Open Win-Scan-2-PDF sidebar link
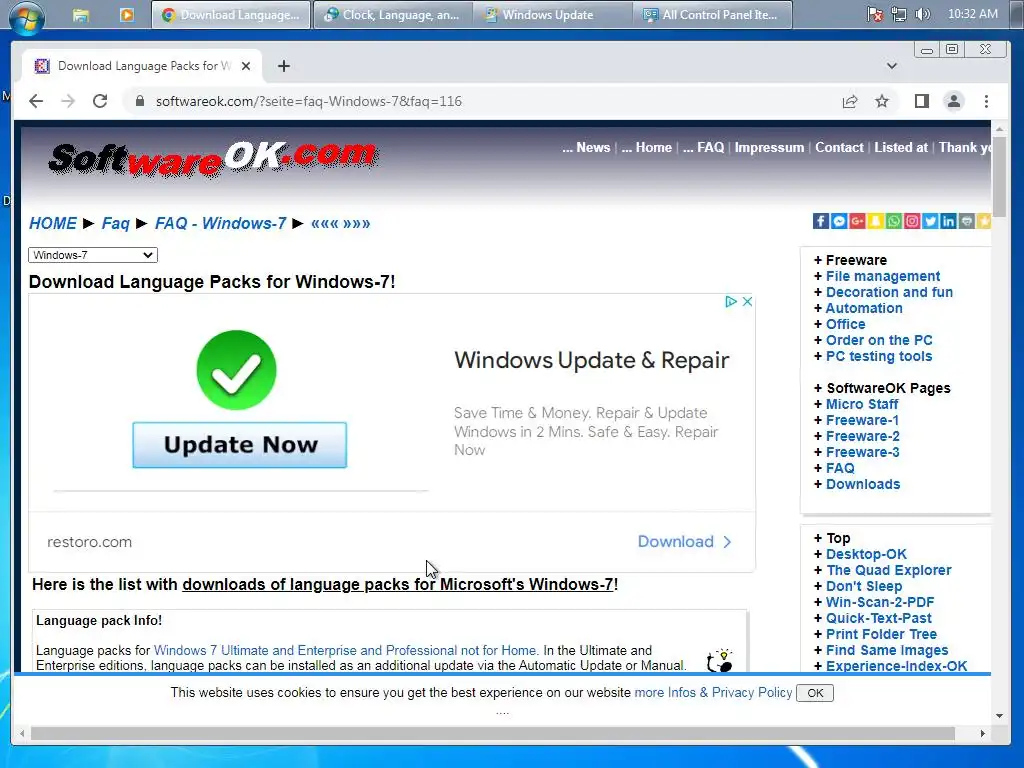 pos(880,602)
